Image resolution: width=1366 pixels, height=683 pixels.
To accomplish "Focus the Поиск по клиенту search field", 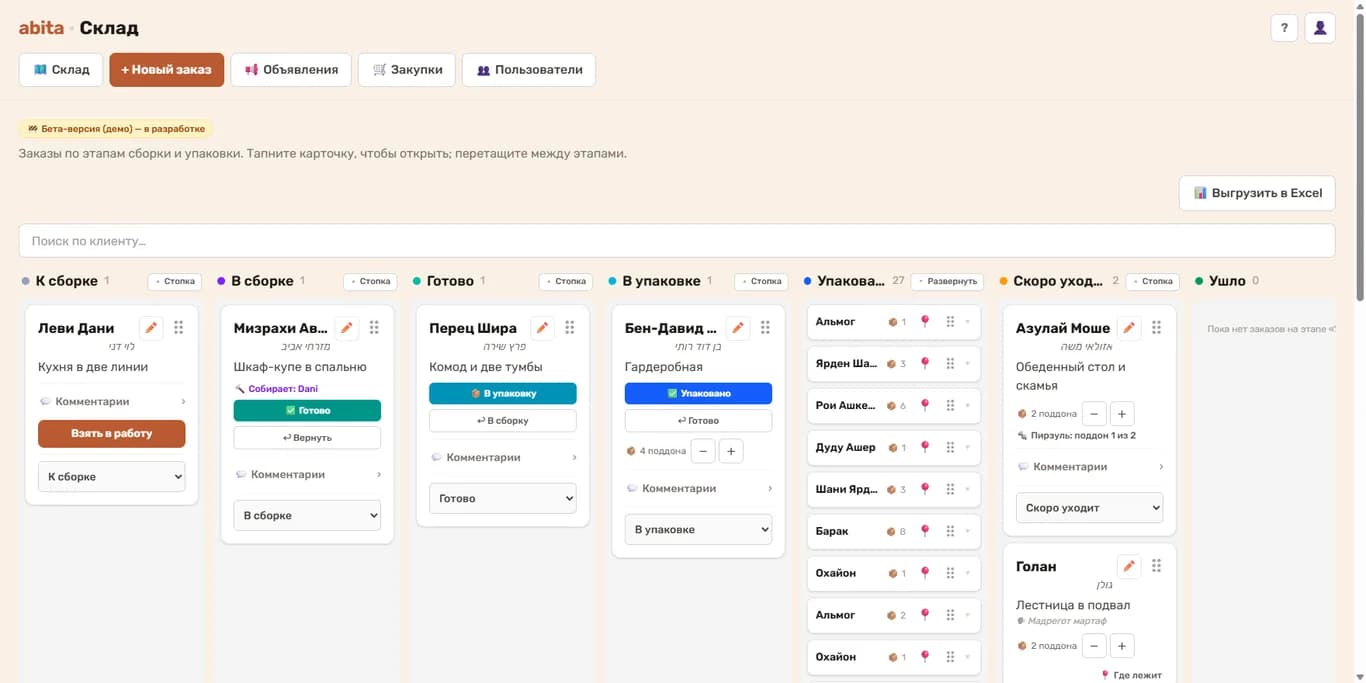I will [677, 241].
